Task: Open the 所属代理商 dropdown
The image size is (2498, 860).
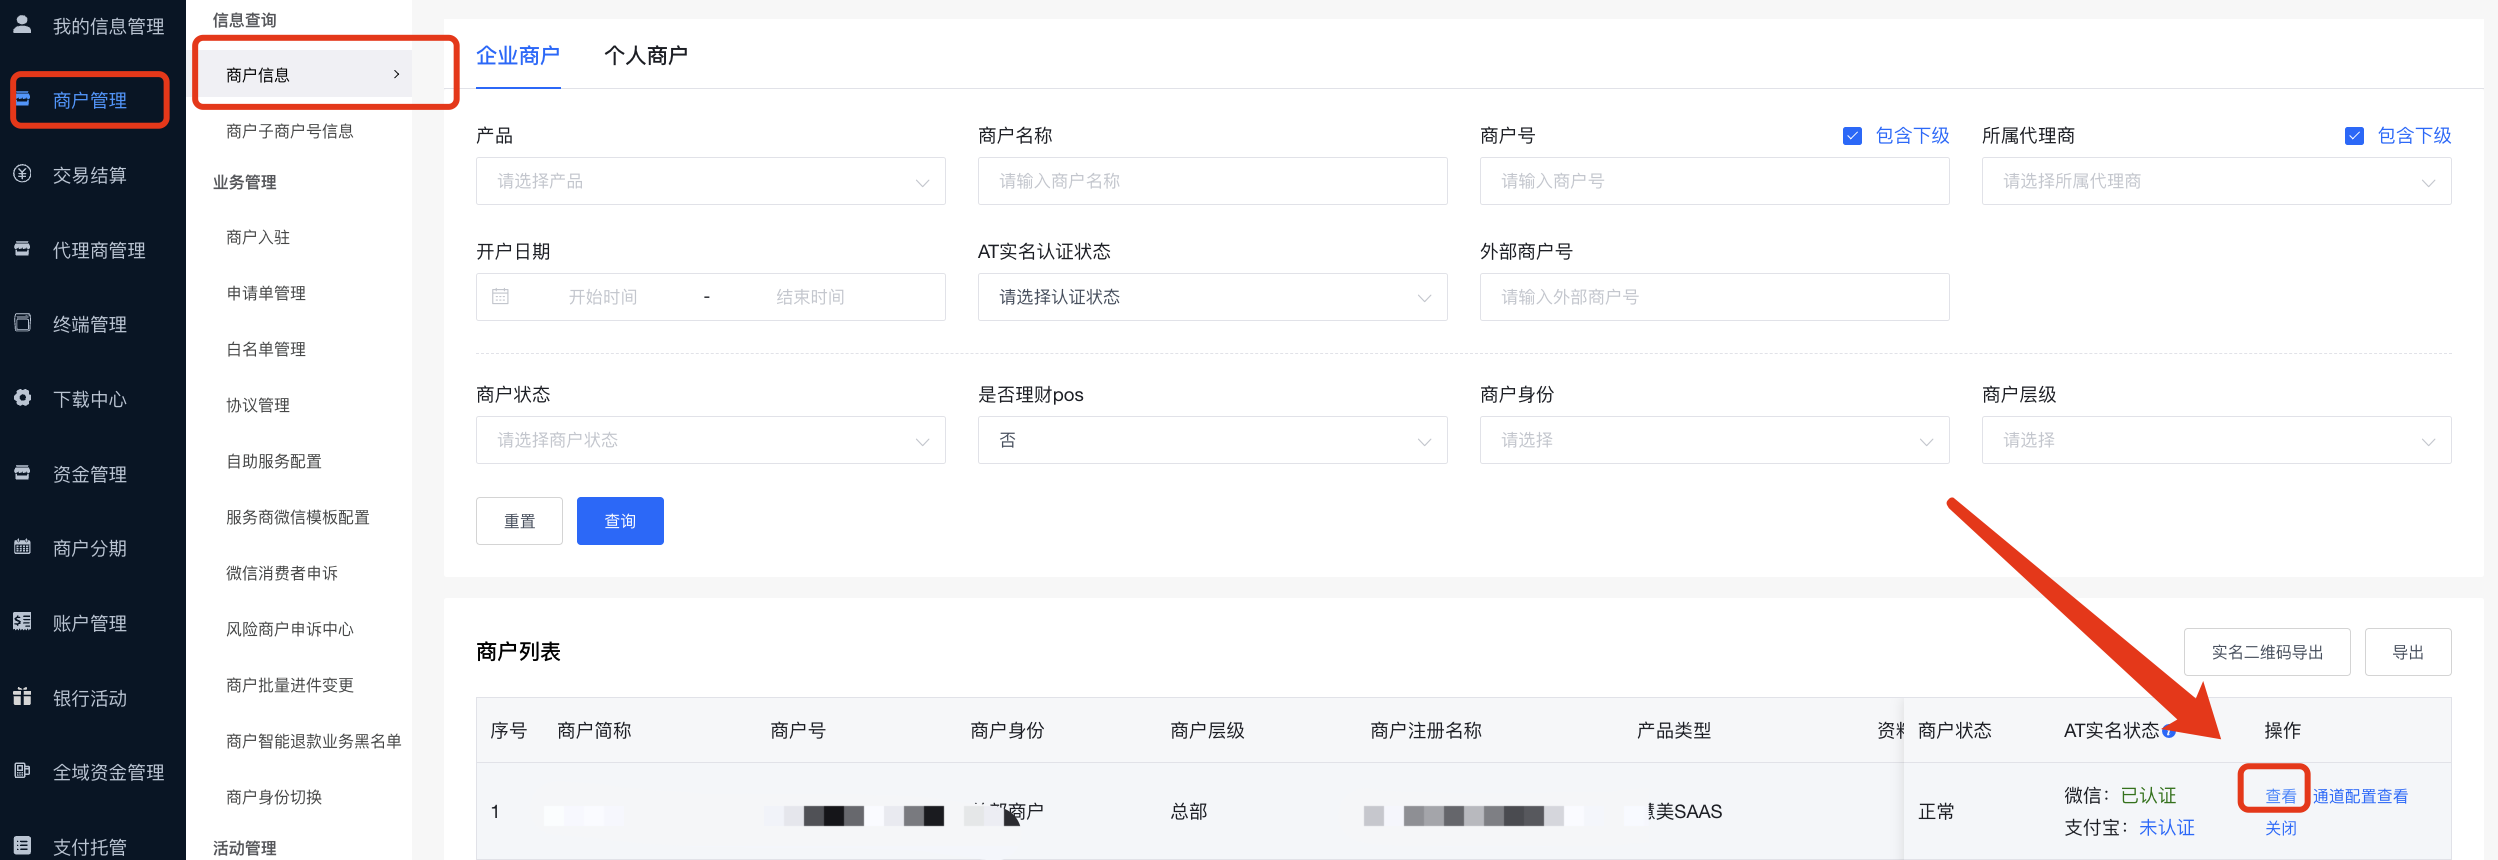Action: tap(2217, 181)
